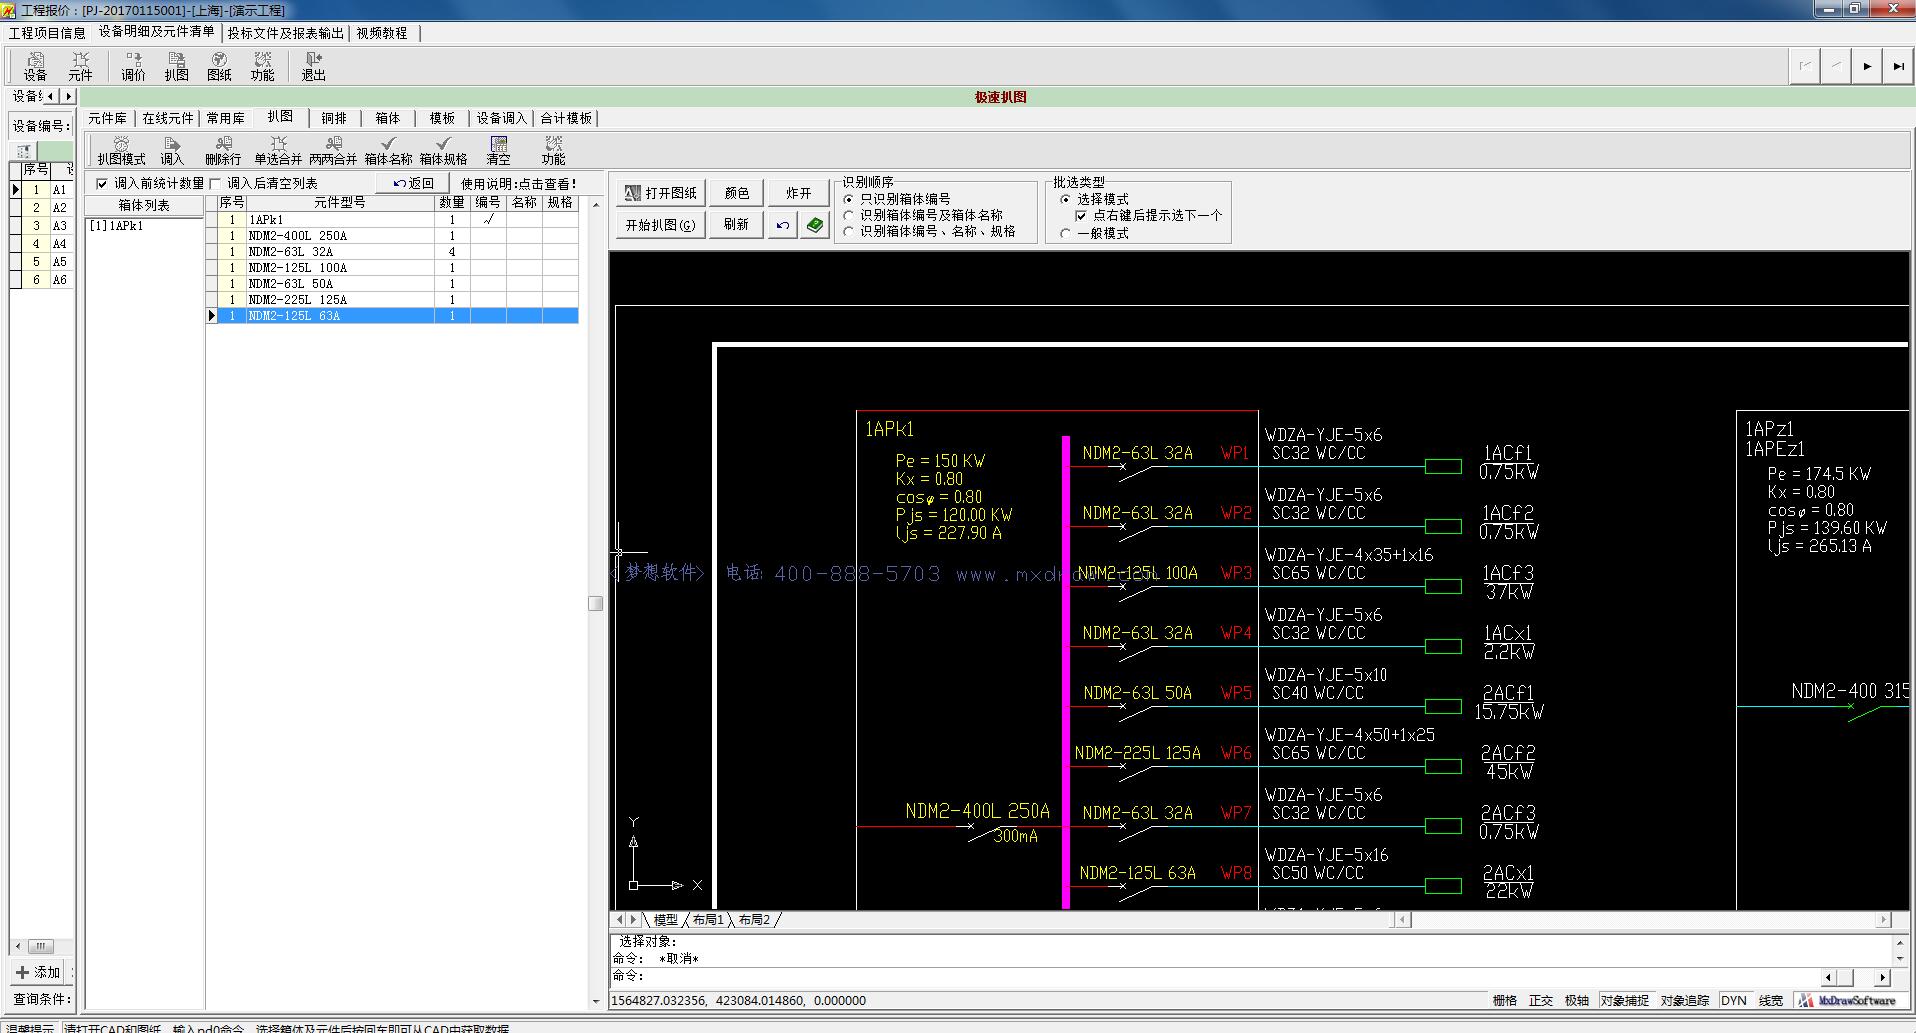Screen dimensions: 1916x1033
Task: Open the green help book icon
Action: [815, 225]
